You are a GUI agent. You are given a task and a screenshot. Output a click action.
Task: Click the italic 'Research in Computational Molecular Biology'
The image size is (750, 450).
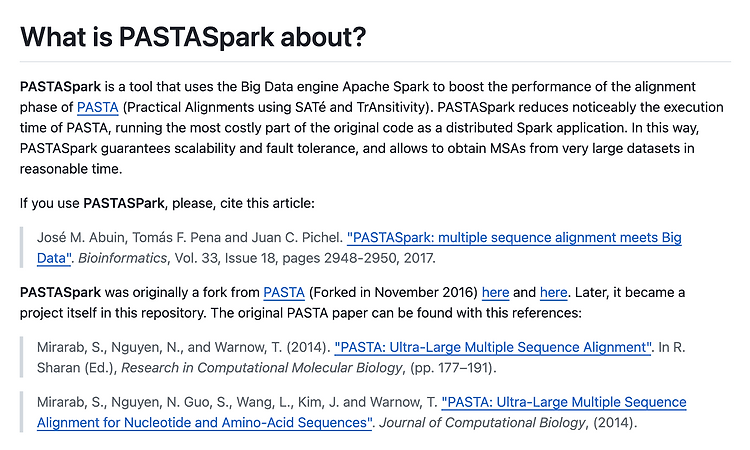(262, 368)
